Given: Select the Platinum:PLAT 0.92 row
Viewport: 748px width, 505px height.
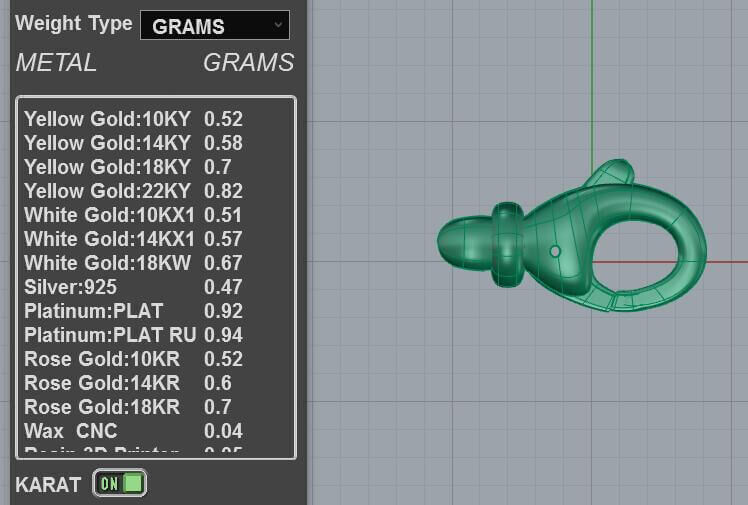Looking at the screenshot, I should coord(134,311).
